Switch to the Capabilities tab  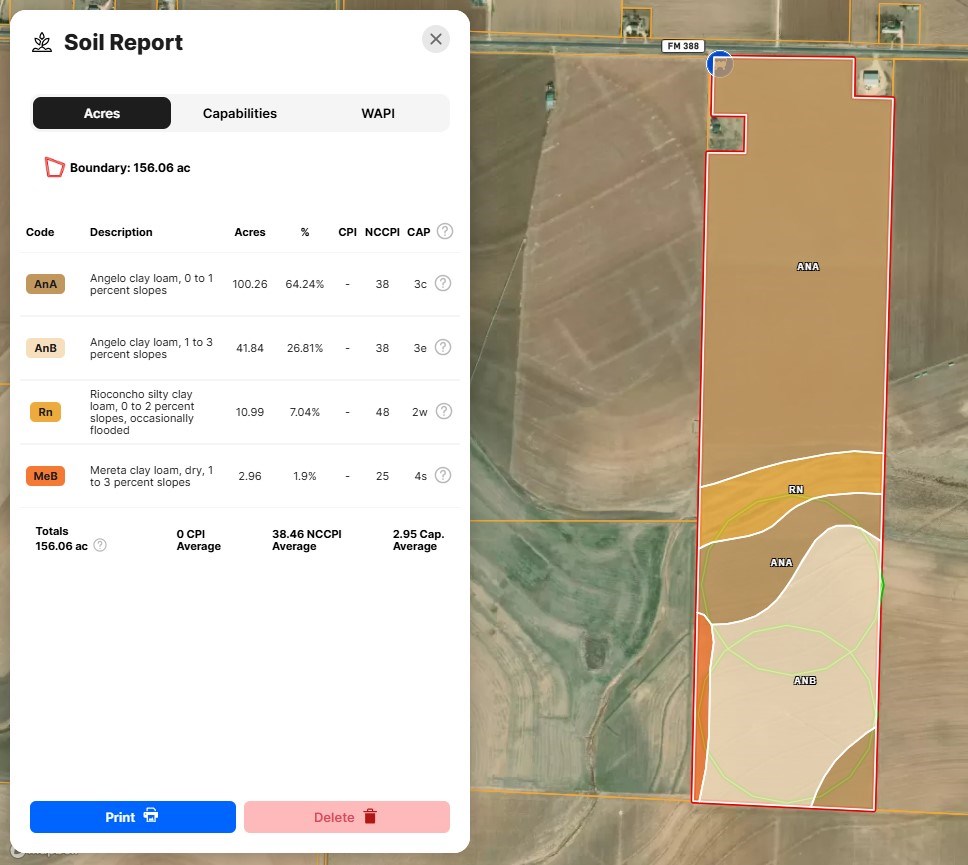pyautogui.click(x=240, y=113)
